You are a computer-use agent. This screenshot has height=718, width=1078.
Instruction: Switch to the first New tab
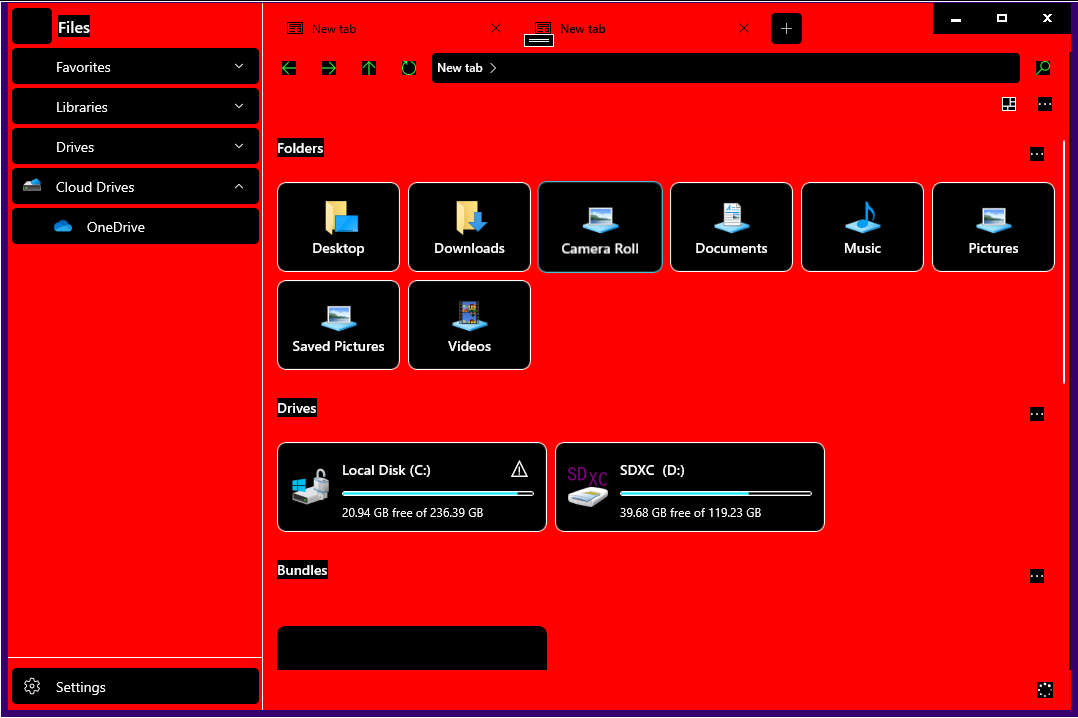pos(392,29)
